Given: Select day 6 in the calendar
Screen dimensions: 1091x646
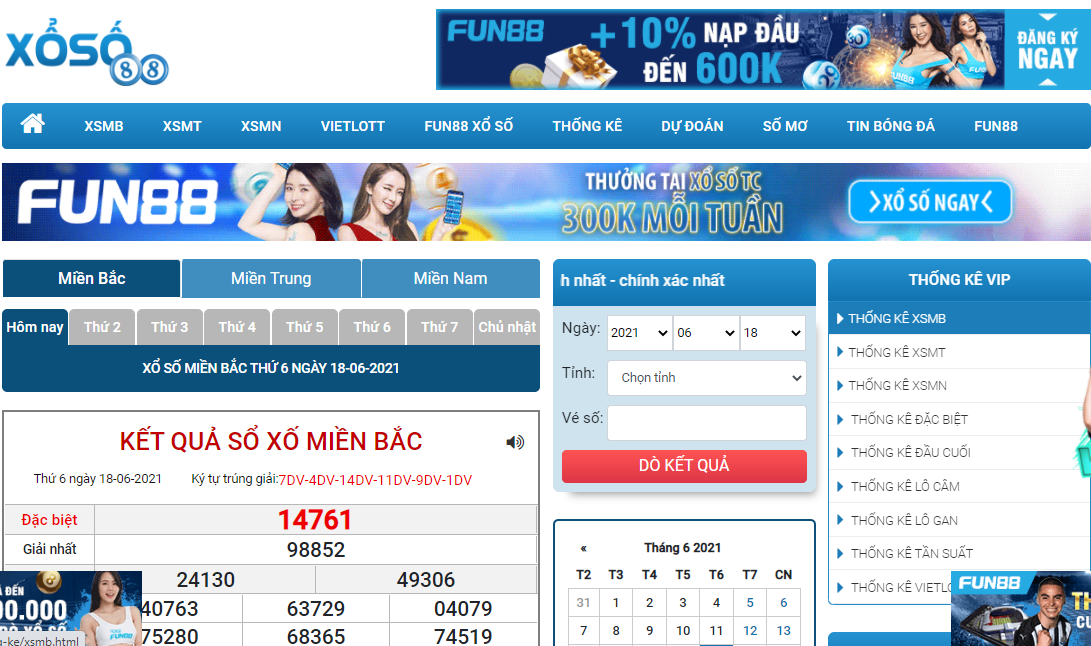Looking at the screenshot, I should (x=783, y=603).
